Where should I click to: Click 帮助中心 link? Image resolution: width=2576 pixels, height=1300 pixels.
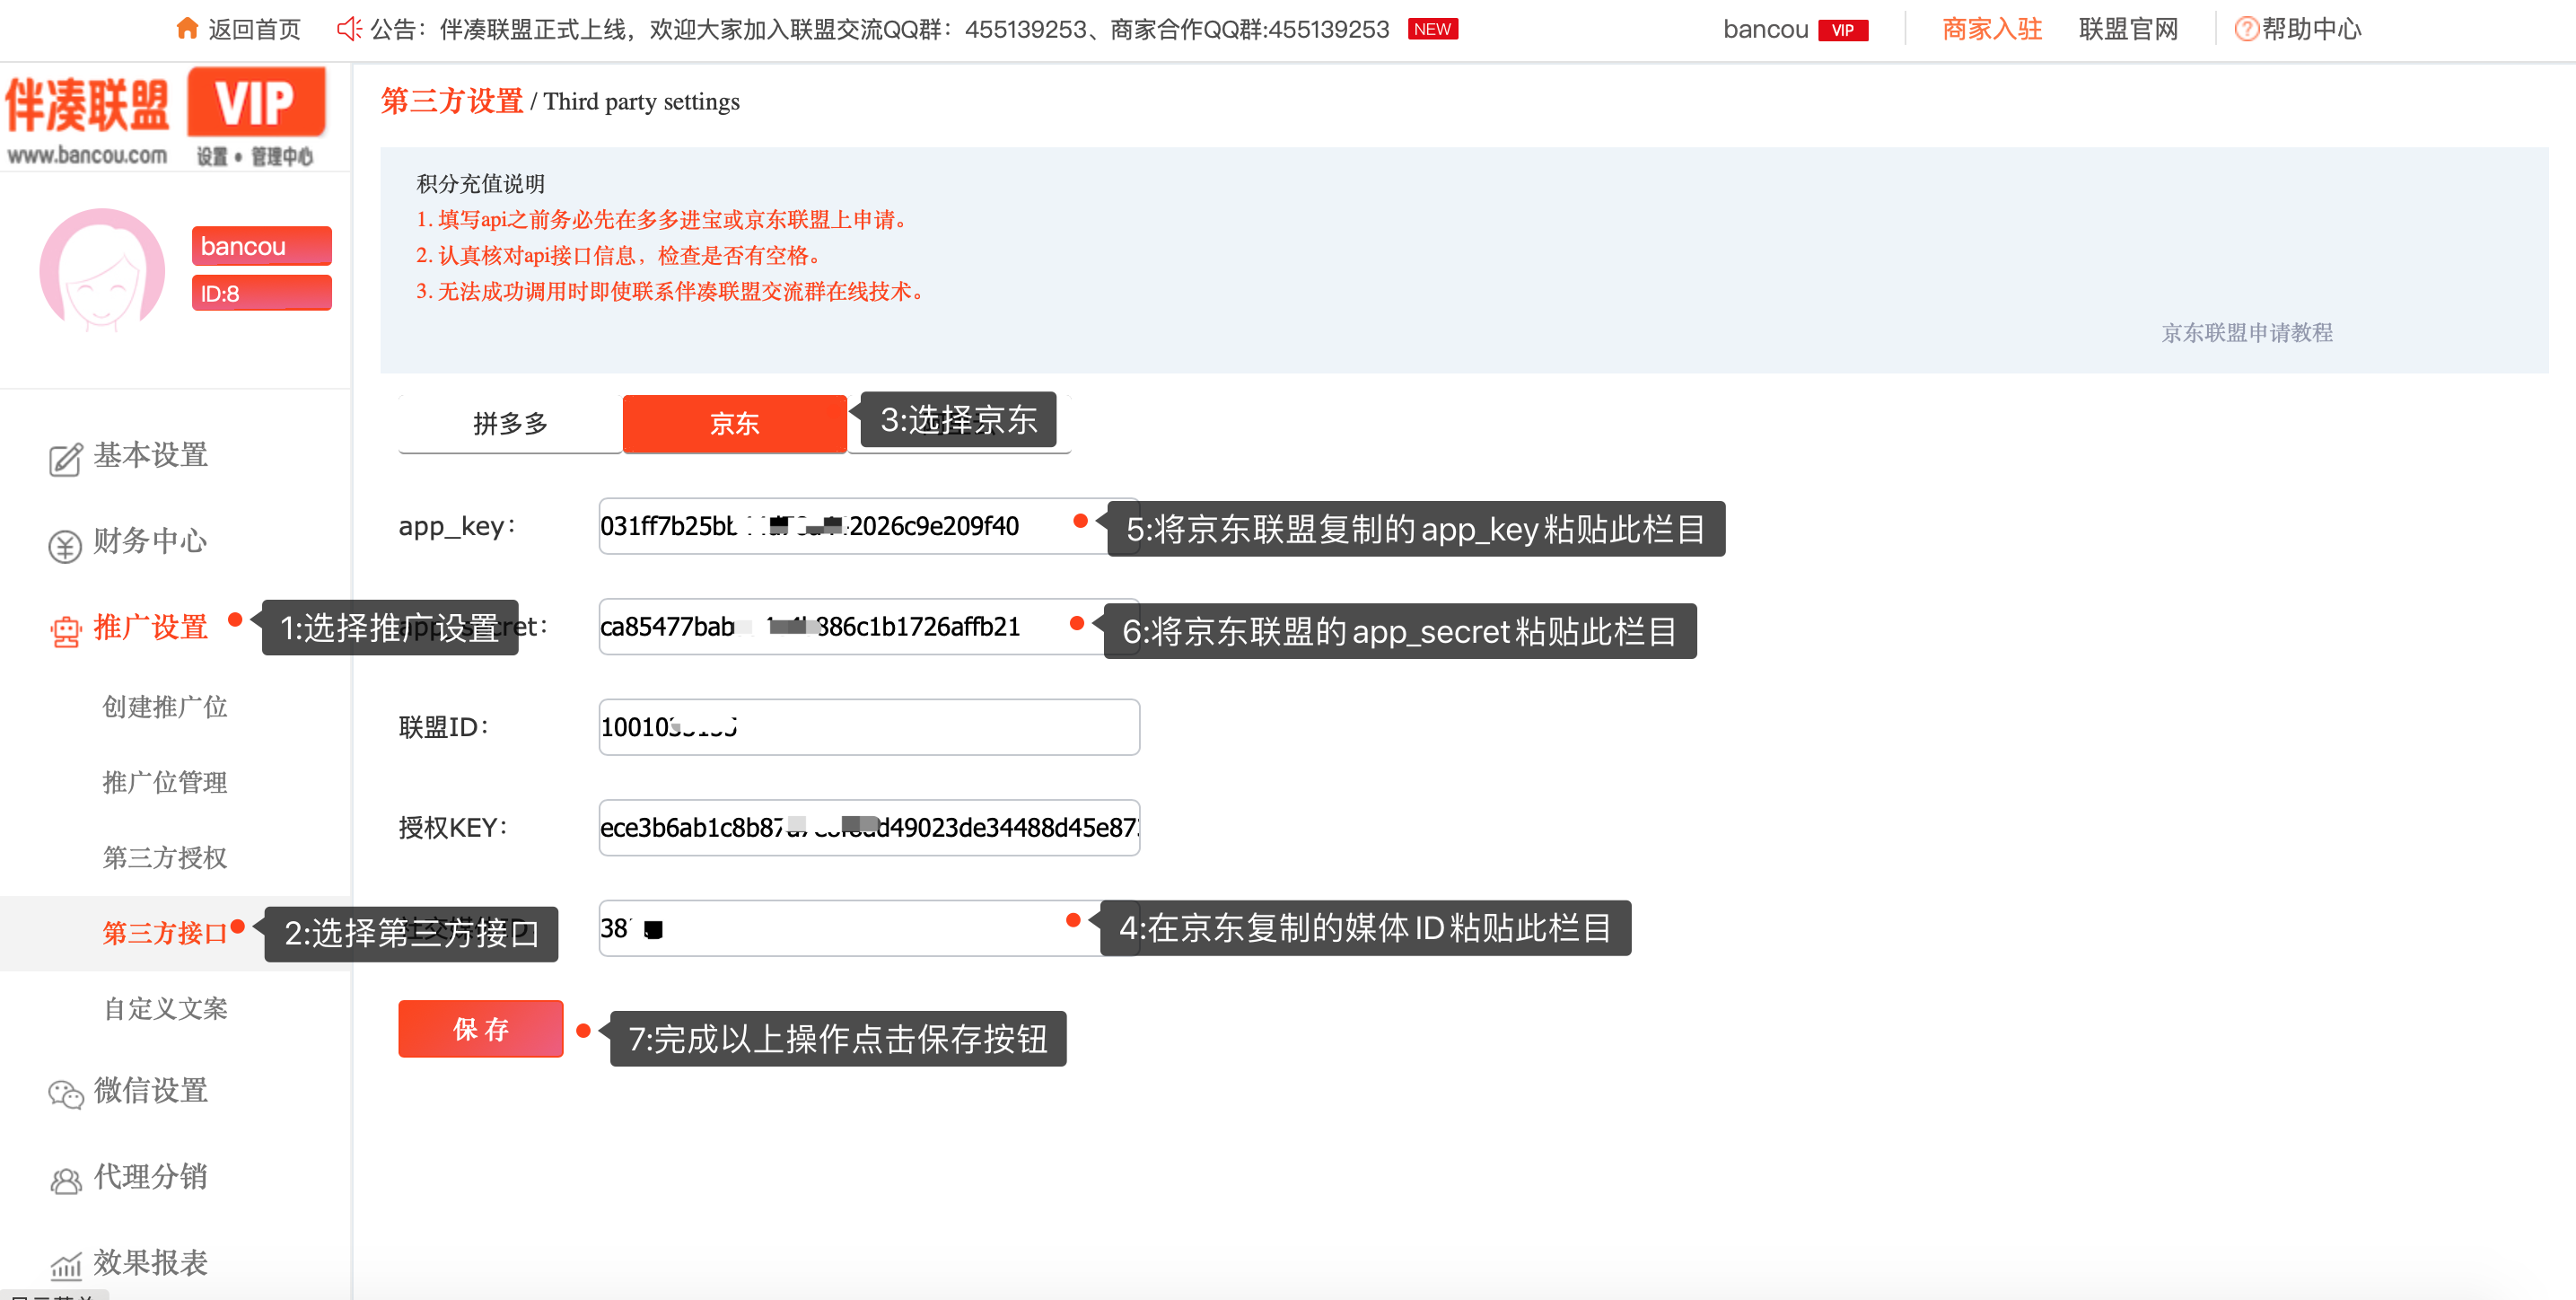pyautogui.click(x=2312, y=29)
